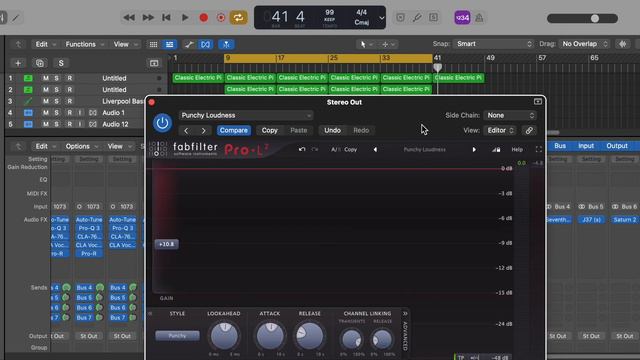Screen dimensions: 640x360
Task: Open the pointer tool menu
Action: 365,44
